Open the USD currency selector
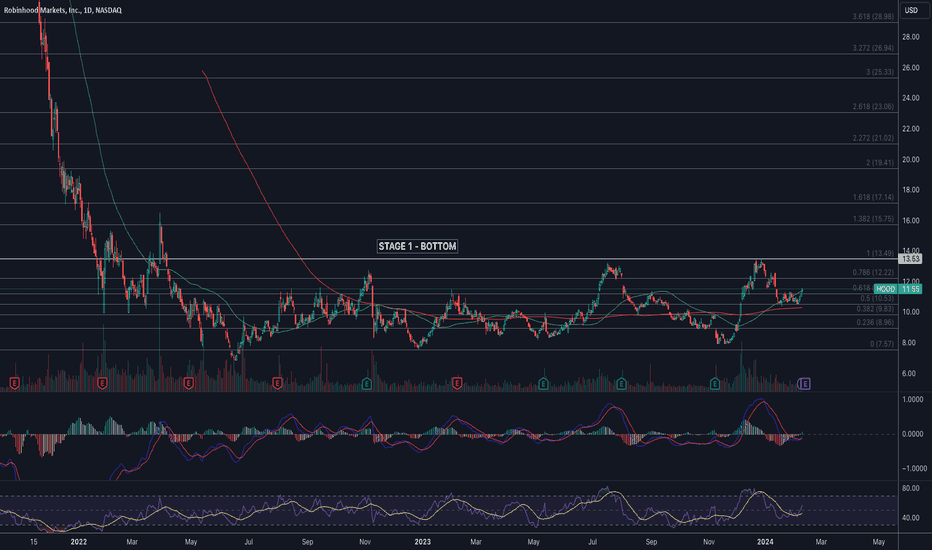Screen dimensions: 932x550 [x=911, y=10]
